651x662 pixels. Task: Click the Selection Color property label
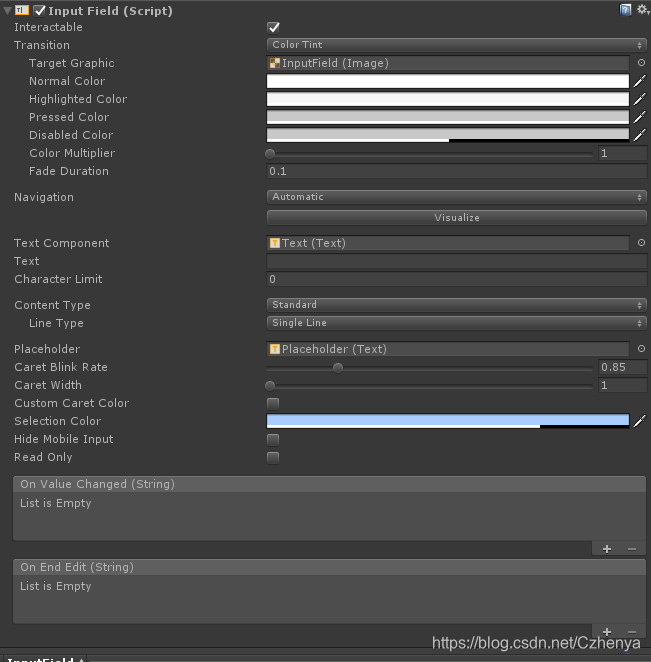58,421
